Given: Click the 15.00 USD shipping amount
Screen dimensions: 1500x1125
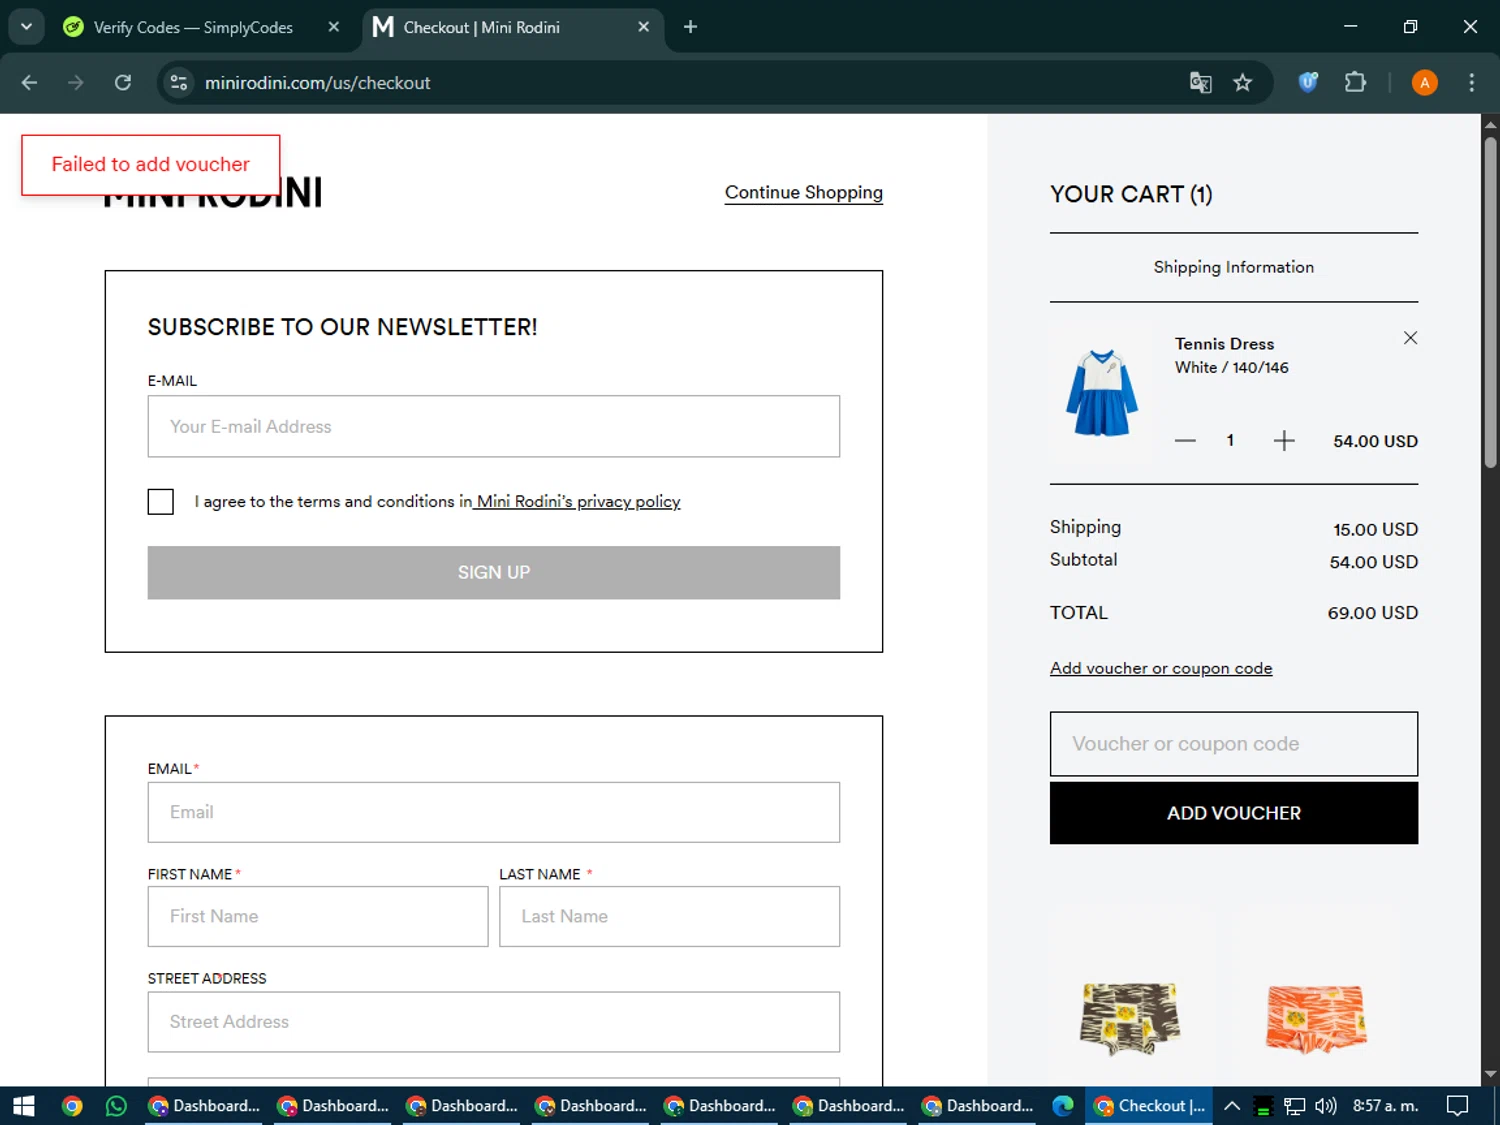Looking at the screenshot, I should 1375,529.
